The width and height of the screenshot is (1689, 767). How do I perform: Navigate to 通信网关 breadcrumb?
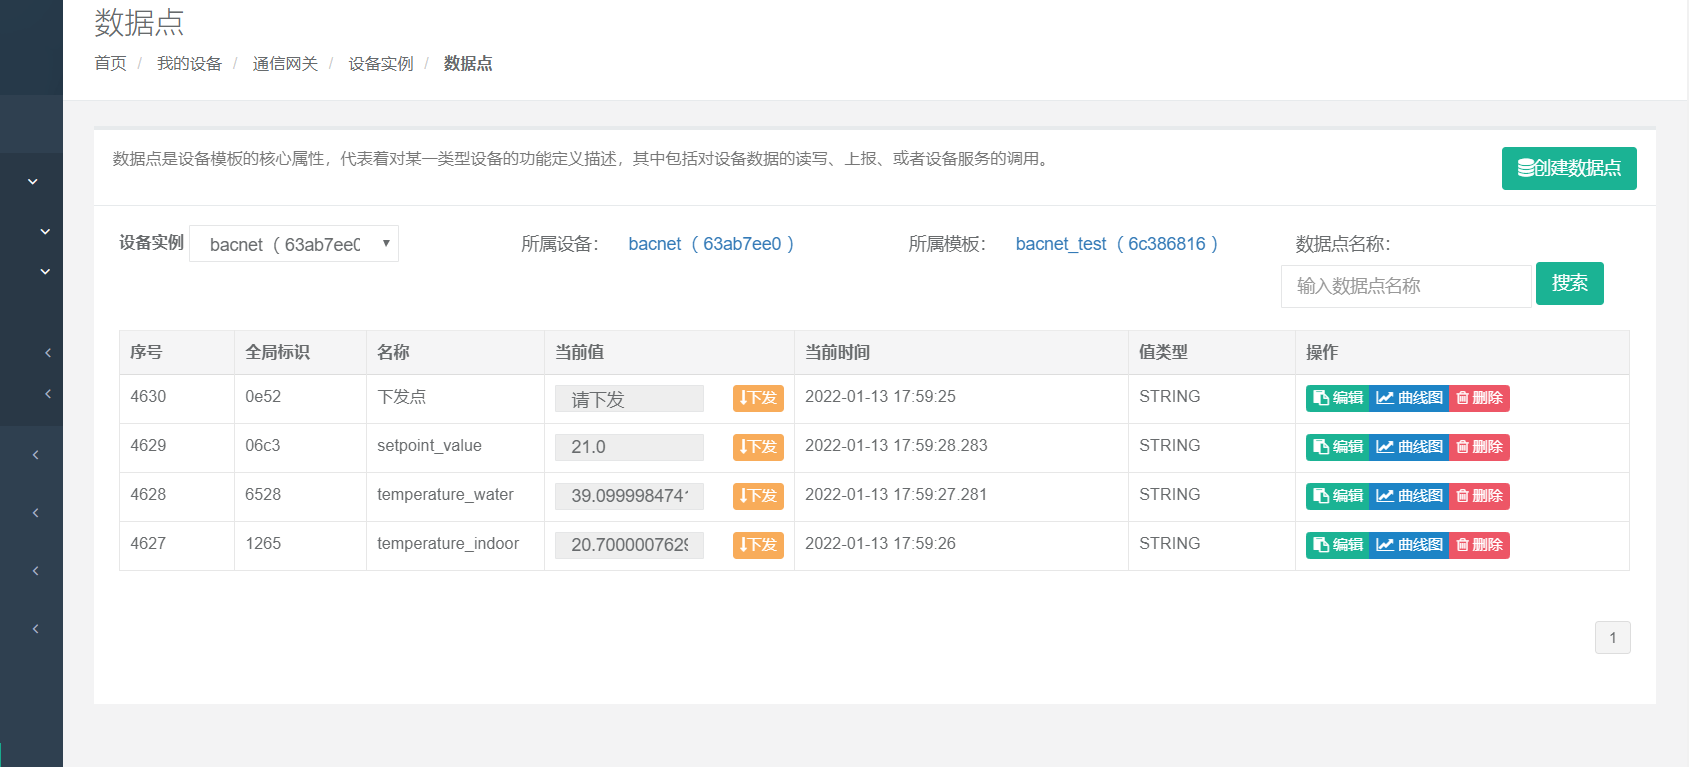pos(285,64)
